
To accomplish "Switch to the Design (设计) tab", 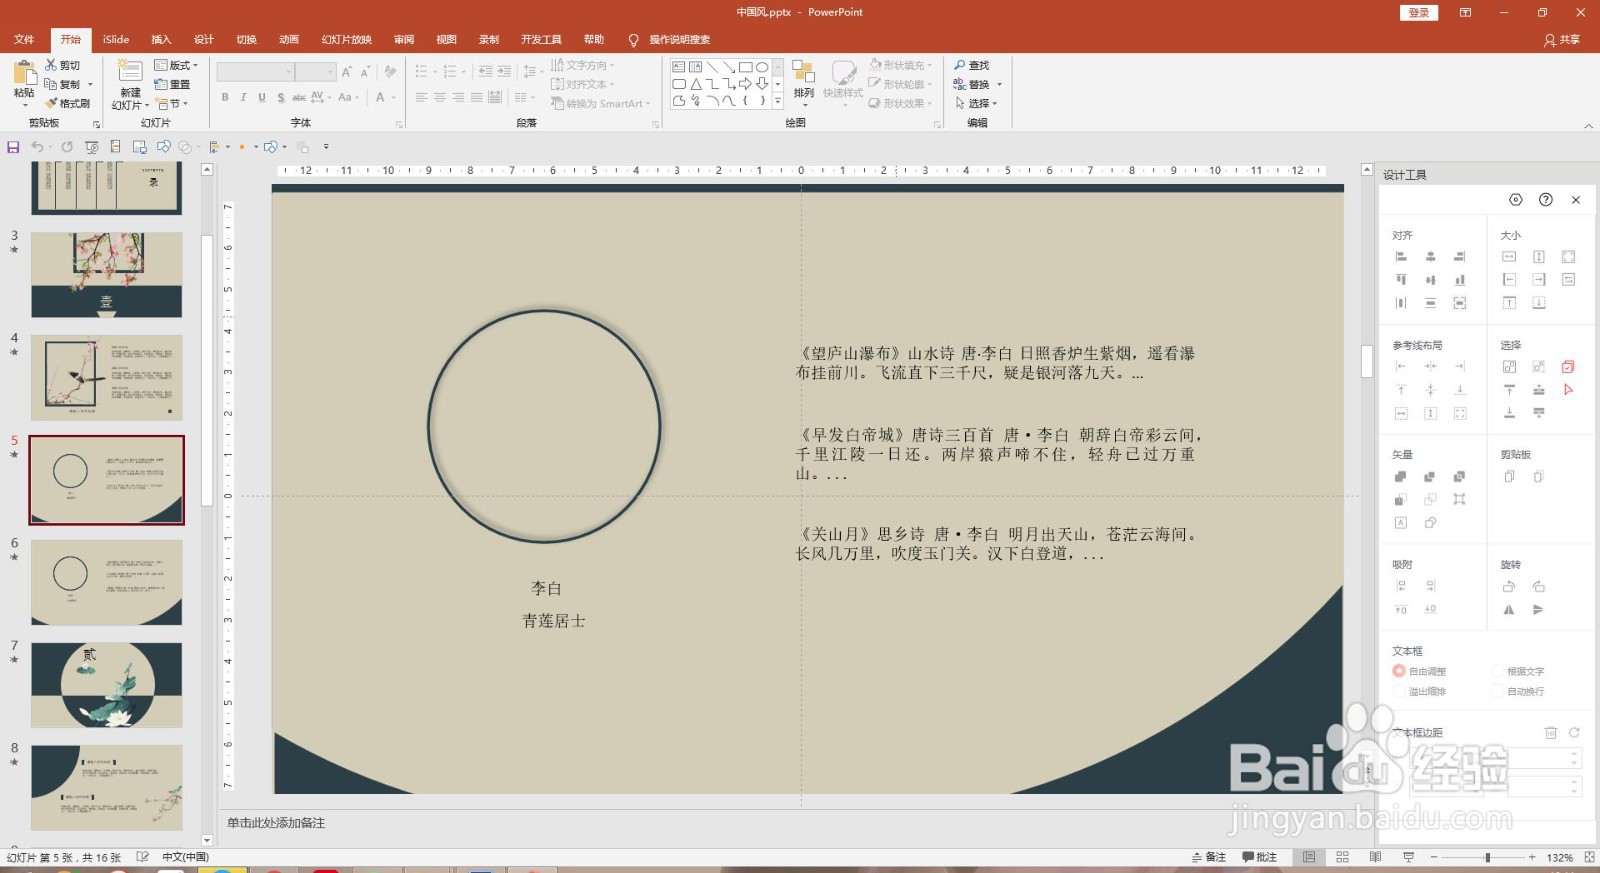I will tap(204, 40).
